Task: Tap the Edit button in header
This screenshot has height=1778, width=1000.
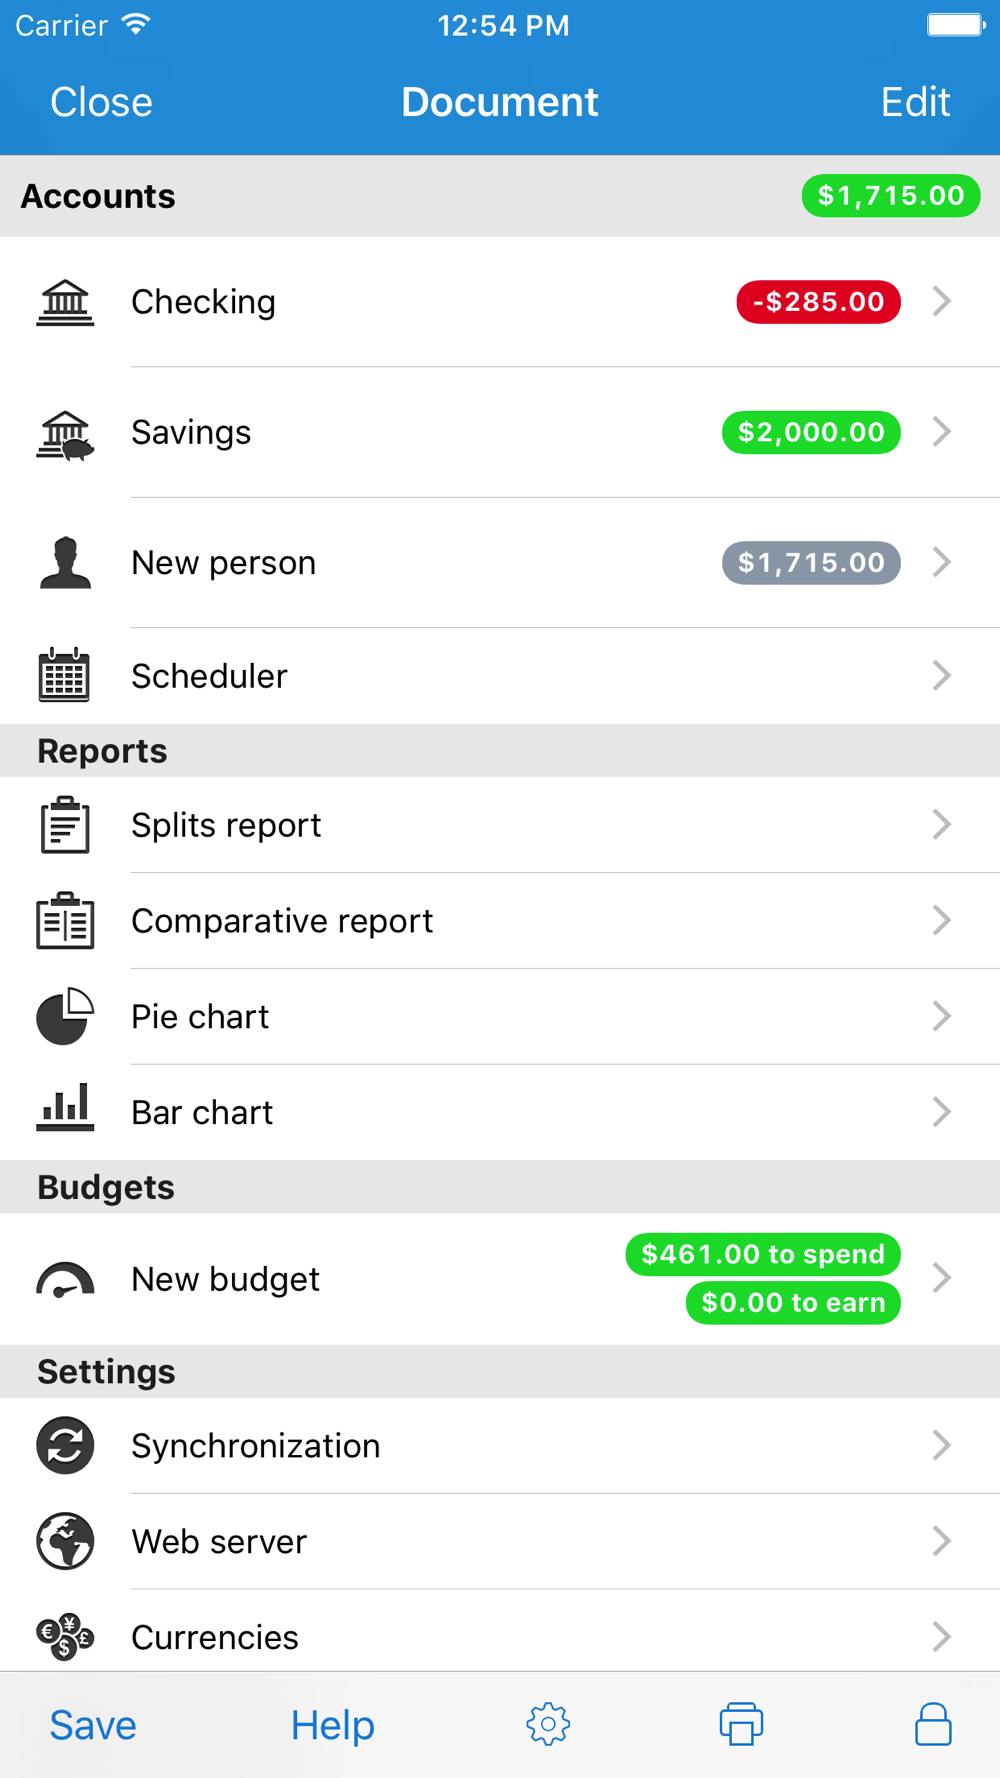Action: pyautogui.click(x=915, y=102)
